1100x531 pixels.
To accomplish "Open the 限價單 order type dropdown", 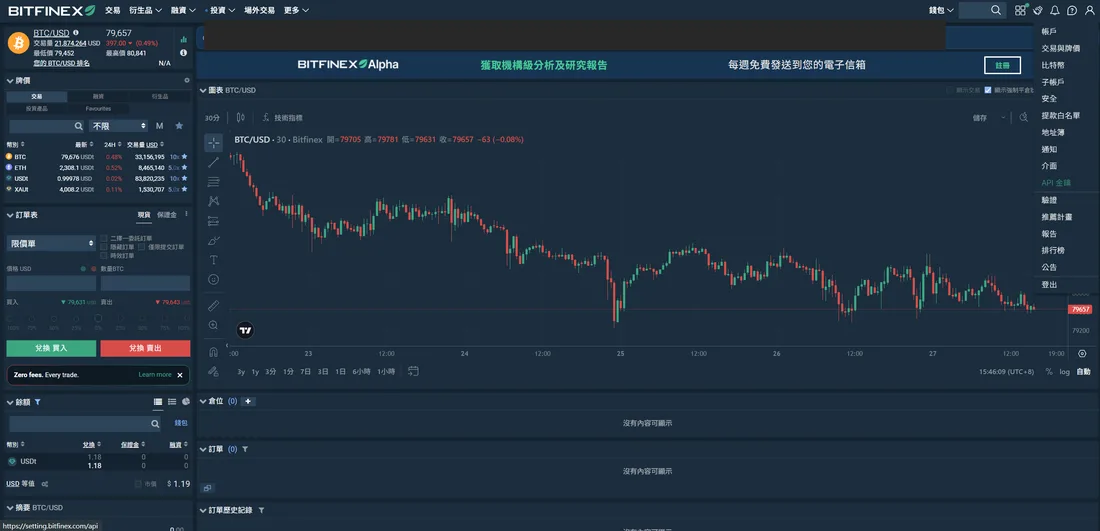I will point(51,243).
